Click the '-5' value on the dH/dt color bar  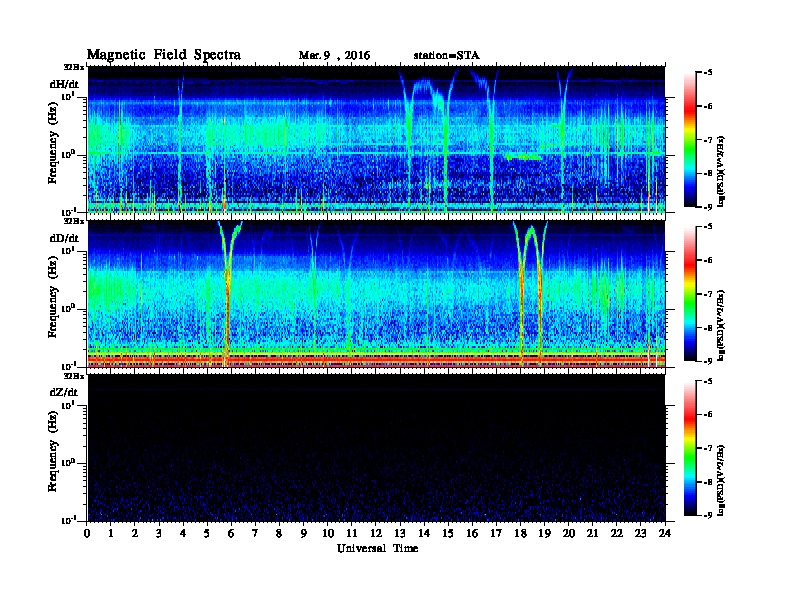coord(708,72)
